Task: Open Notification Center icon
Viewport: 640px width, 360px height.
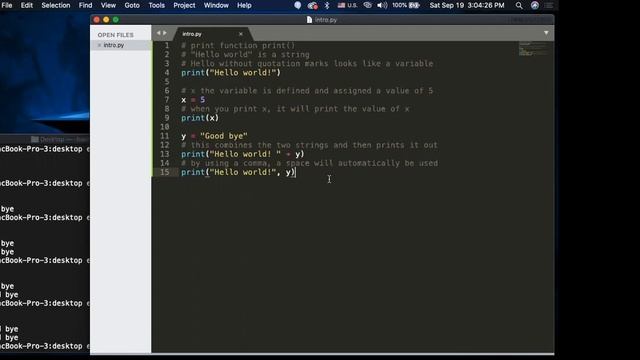Action: tap(549, 5)
